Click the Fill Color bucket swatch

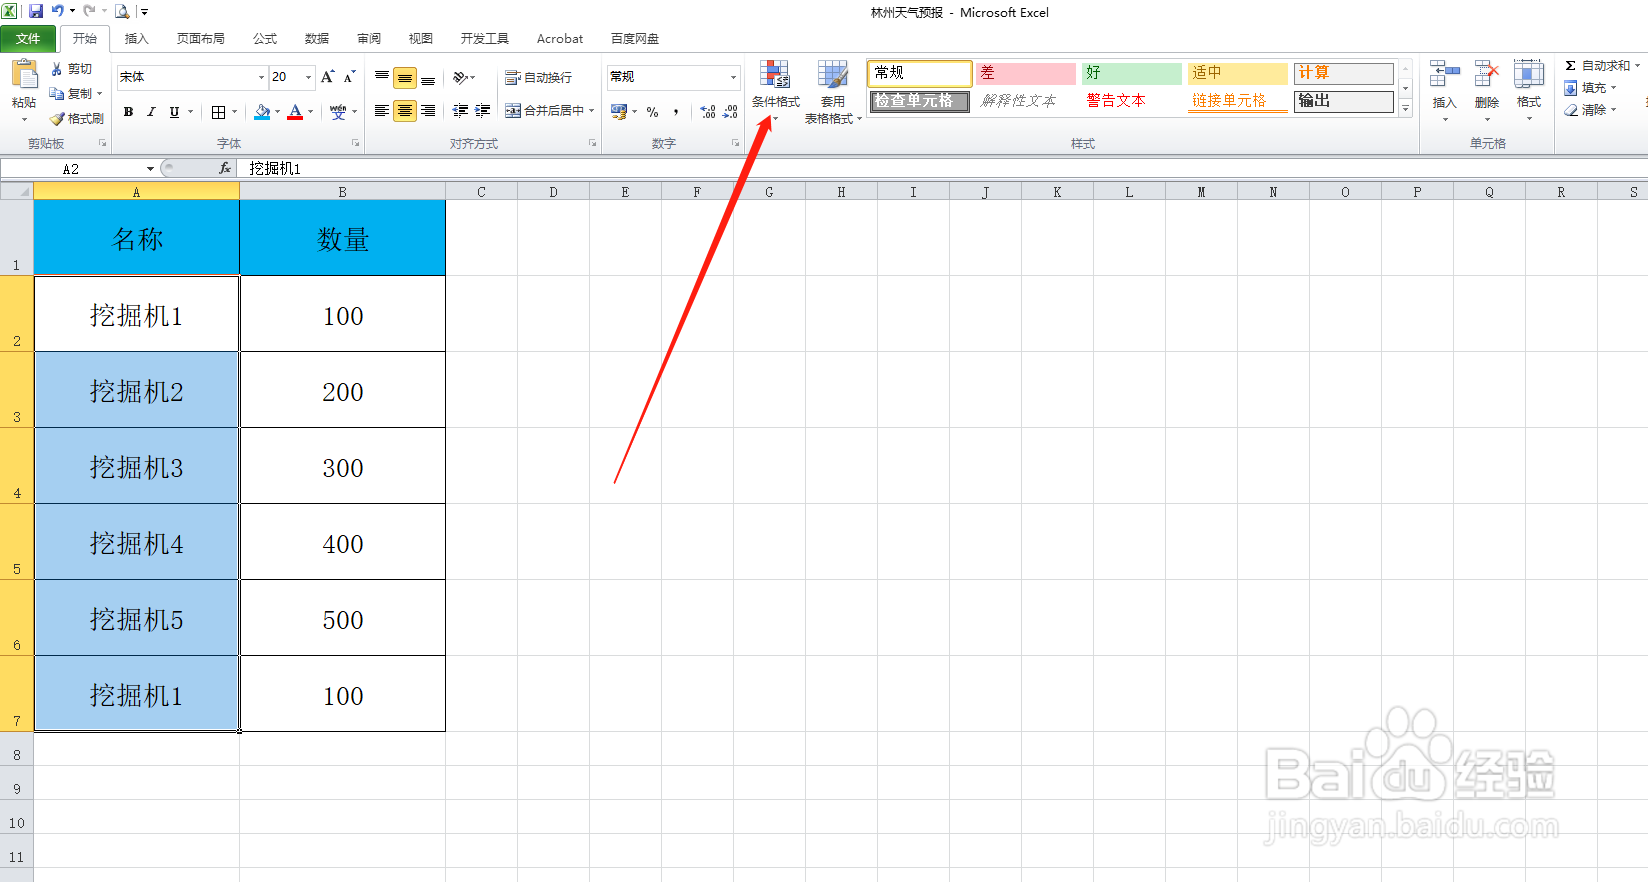(262, 112)
